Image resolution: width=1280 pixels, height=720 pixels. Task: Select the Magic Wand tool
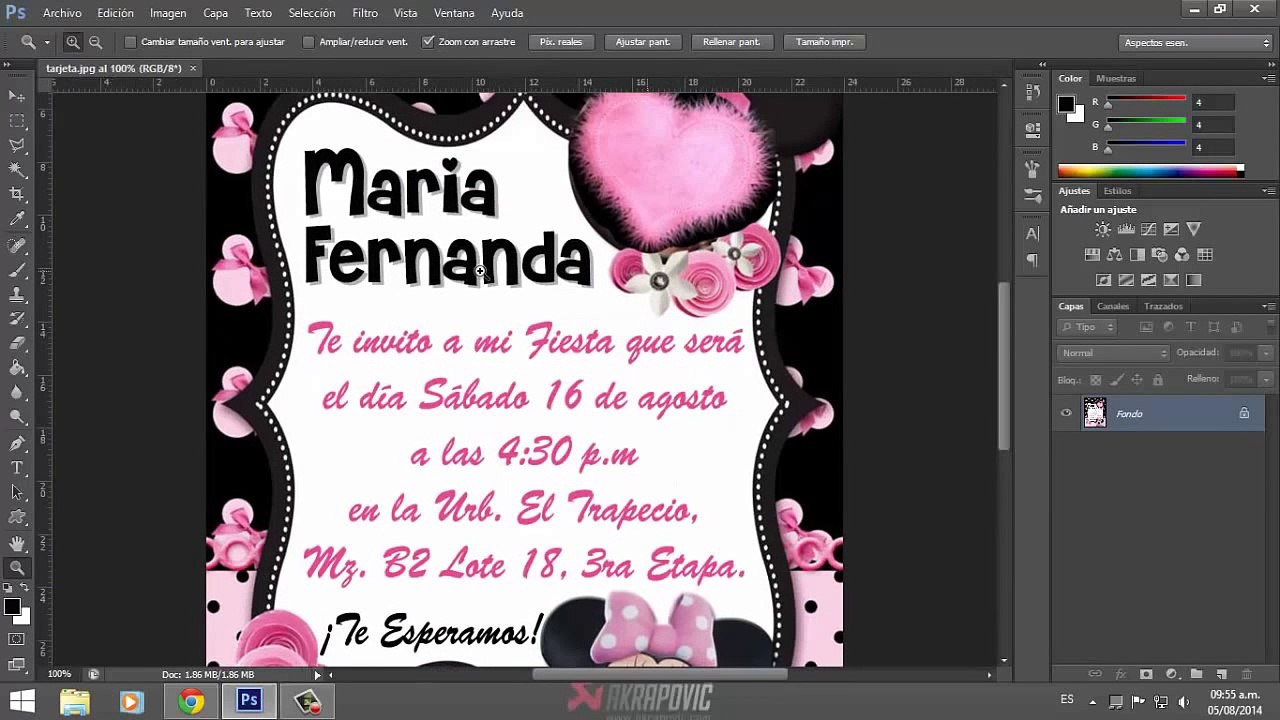pyautogui.click(x=17, y=170)
